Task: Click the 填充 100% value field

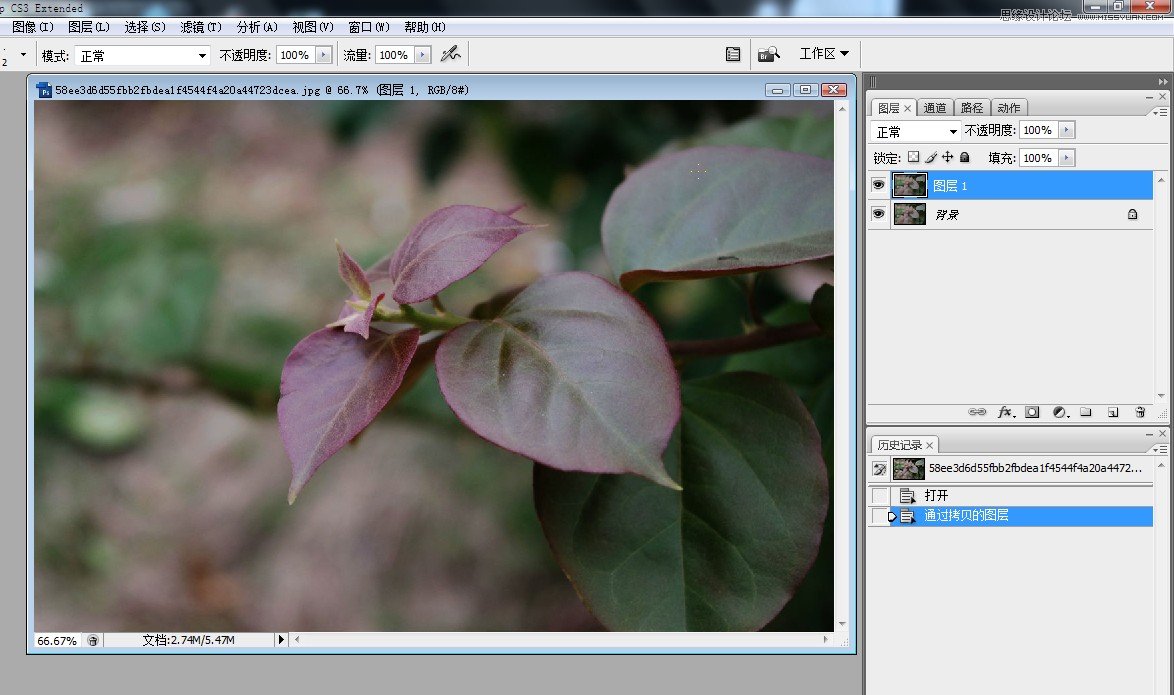Action: pyautogui.click(x=1038, y=158)
